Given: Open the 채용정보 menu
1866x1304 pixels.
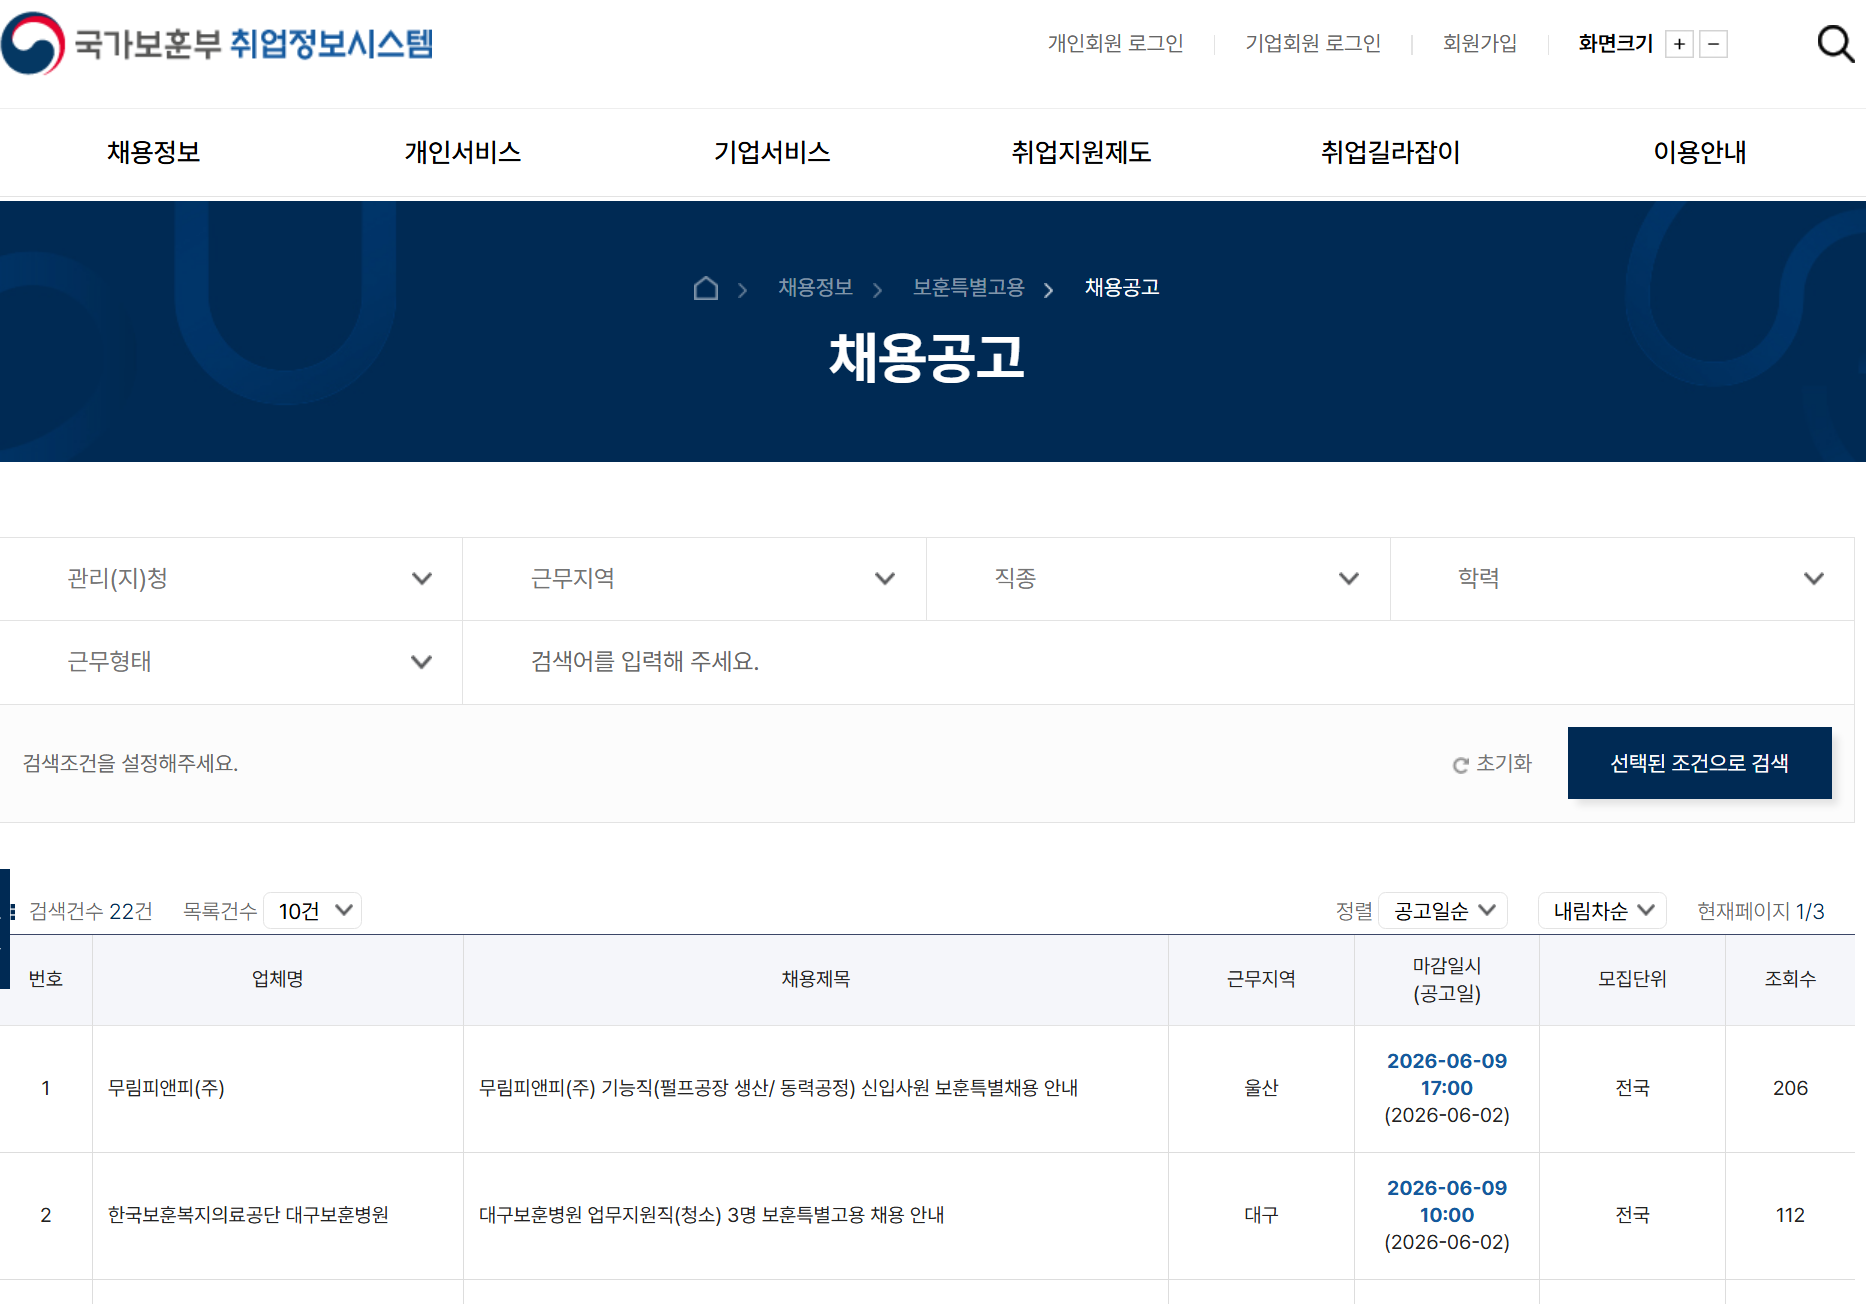Looking at the screenshot, I should coord(154,152).
